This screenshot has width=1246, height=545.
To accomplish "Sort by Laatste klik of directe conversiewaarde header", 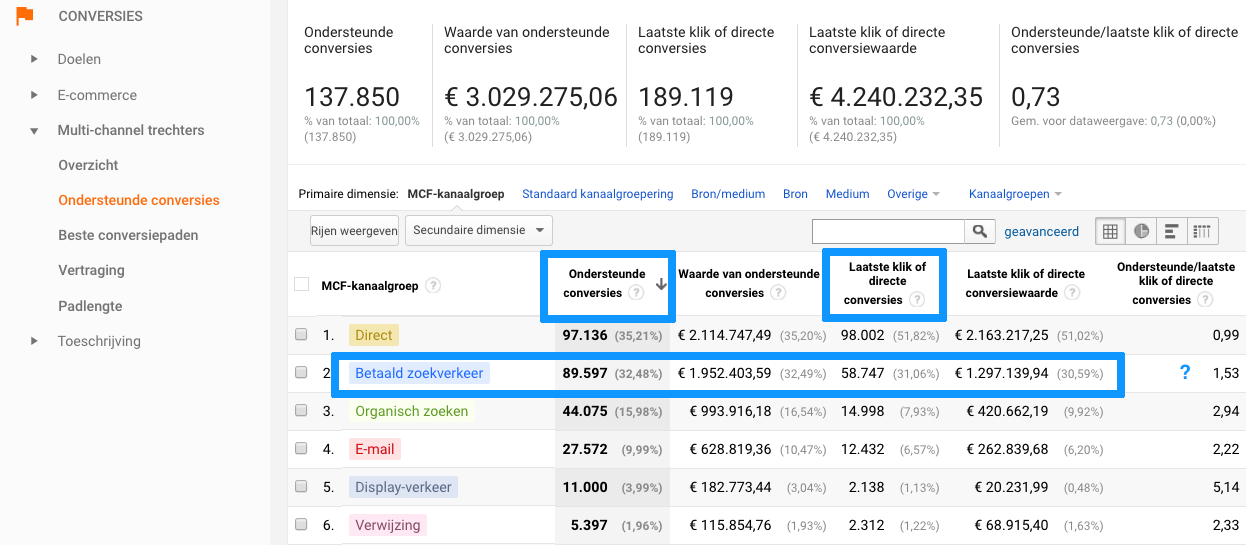I will (1025, 283).
